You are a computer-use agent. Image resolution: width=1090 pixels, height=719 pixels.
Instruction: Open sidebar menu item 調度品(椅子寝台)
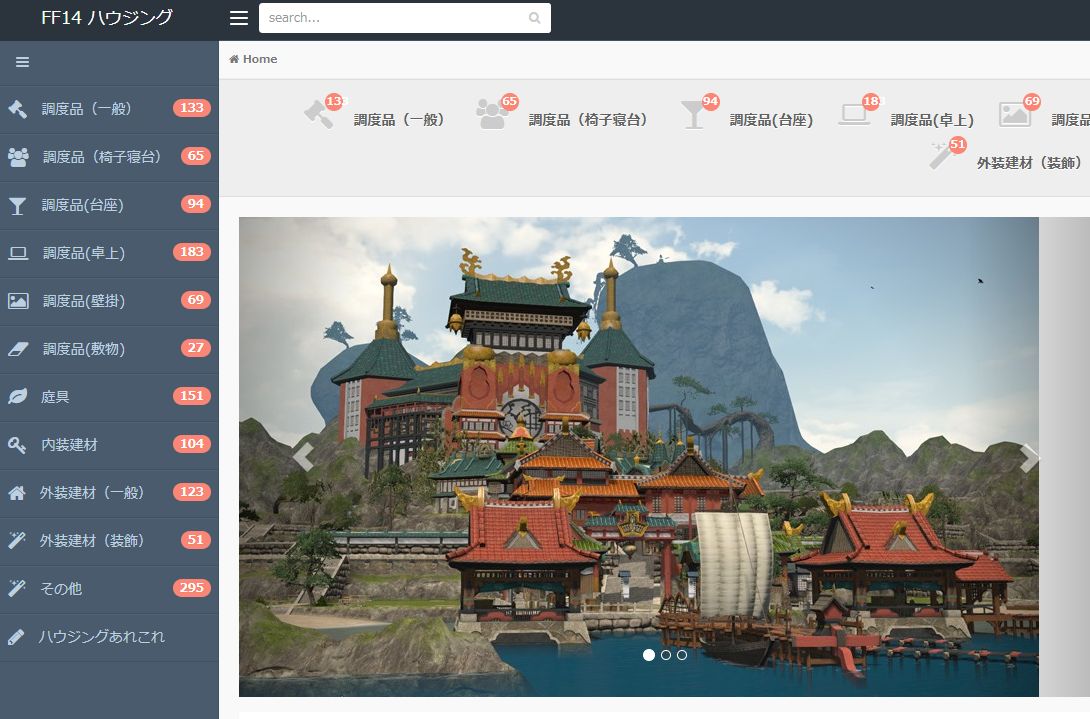[109, 157]
